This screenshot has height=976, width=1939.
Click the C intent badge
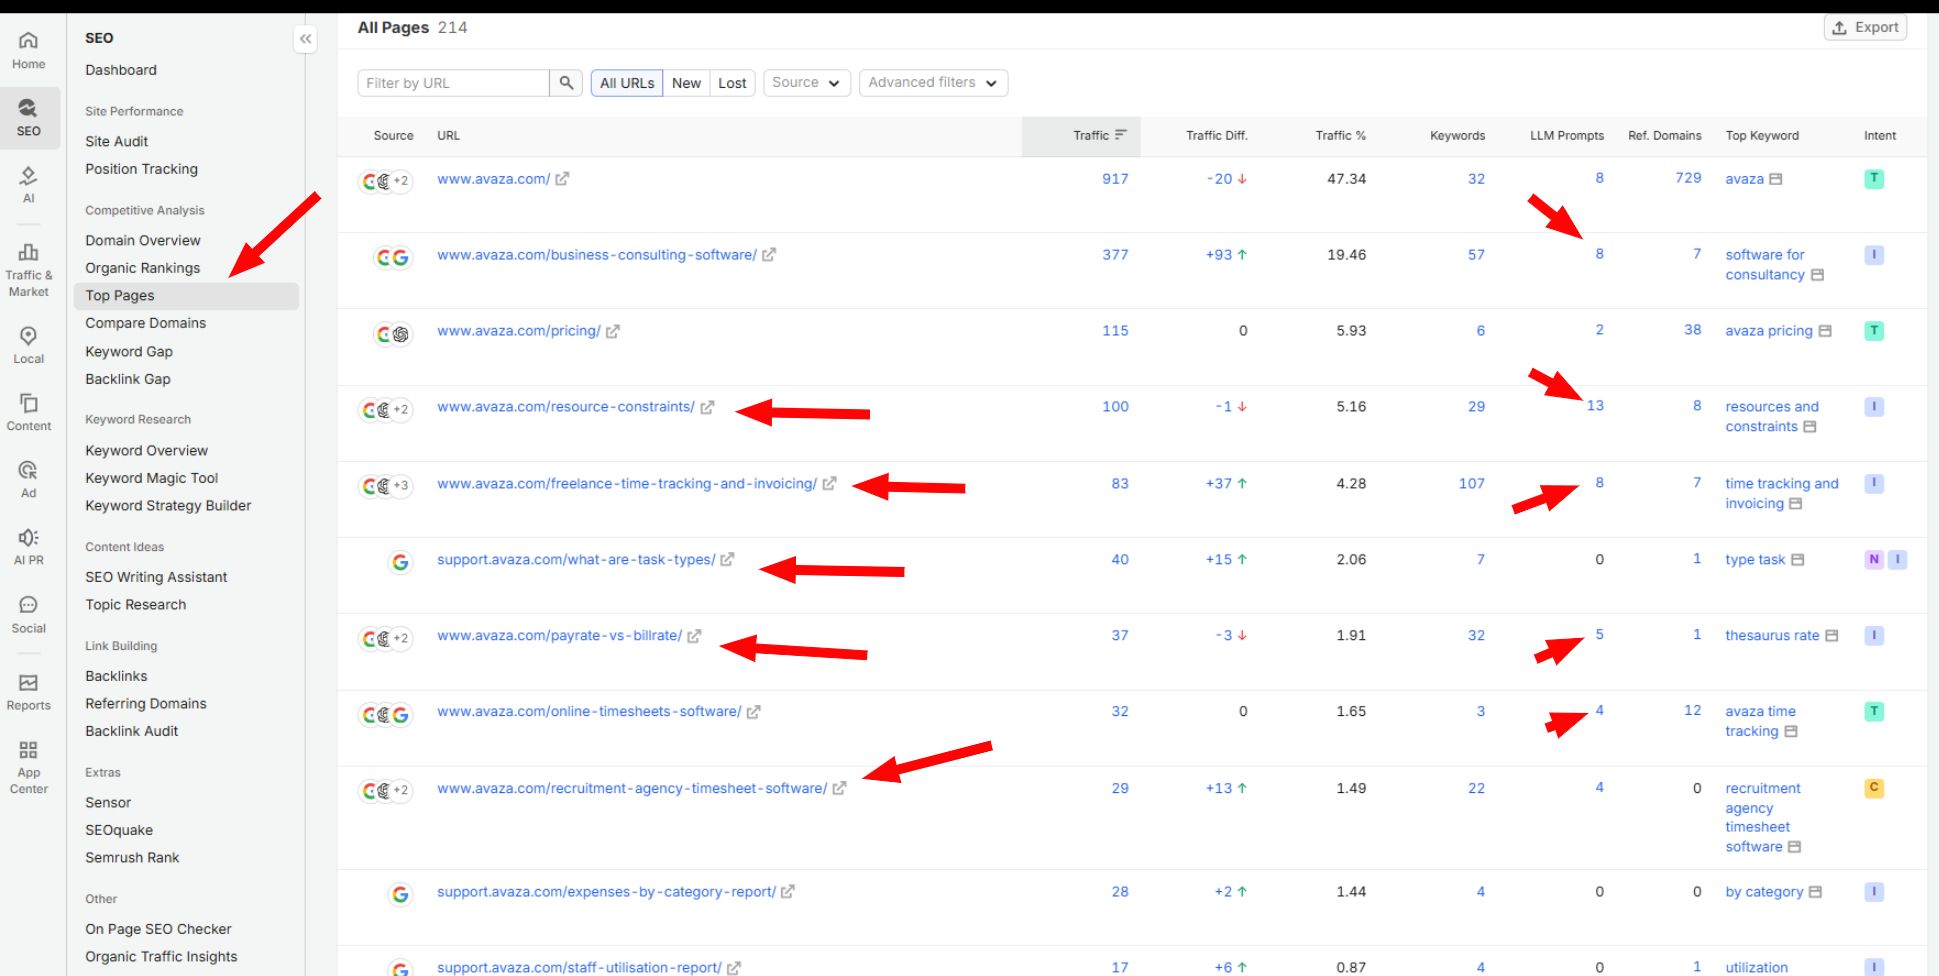click(x=1874, y=788)
